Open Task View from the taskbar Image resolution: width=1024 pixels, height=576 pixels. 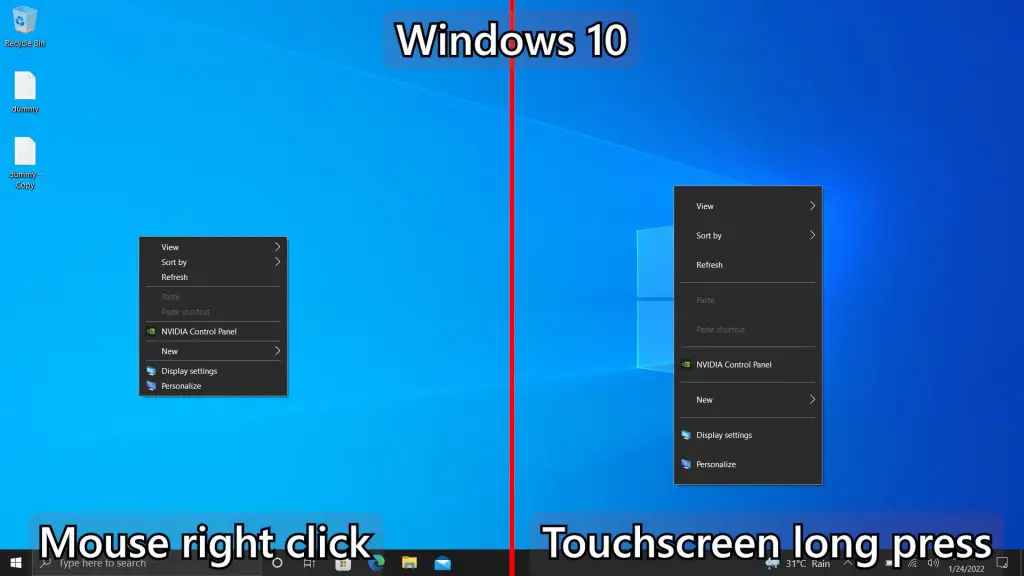point(310,563)
